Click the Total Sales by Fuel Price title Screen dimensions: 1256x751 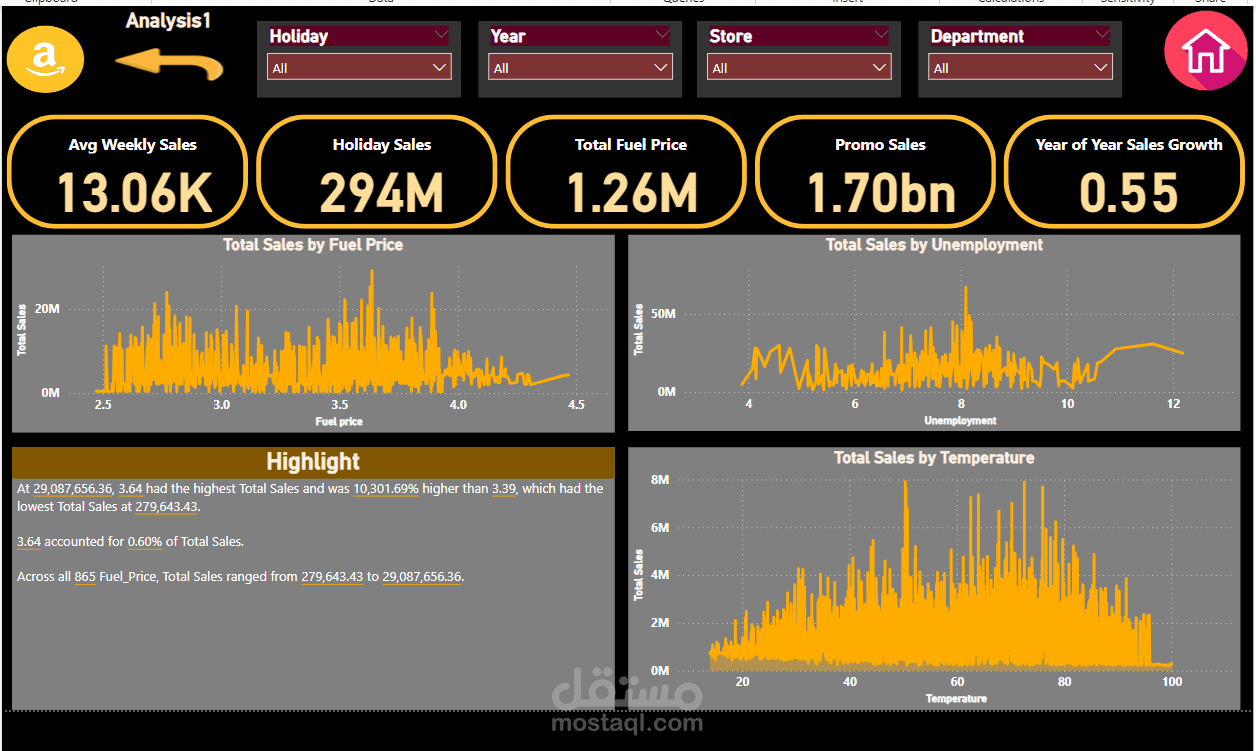pos(313,244)
